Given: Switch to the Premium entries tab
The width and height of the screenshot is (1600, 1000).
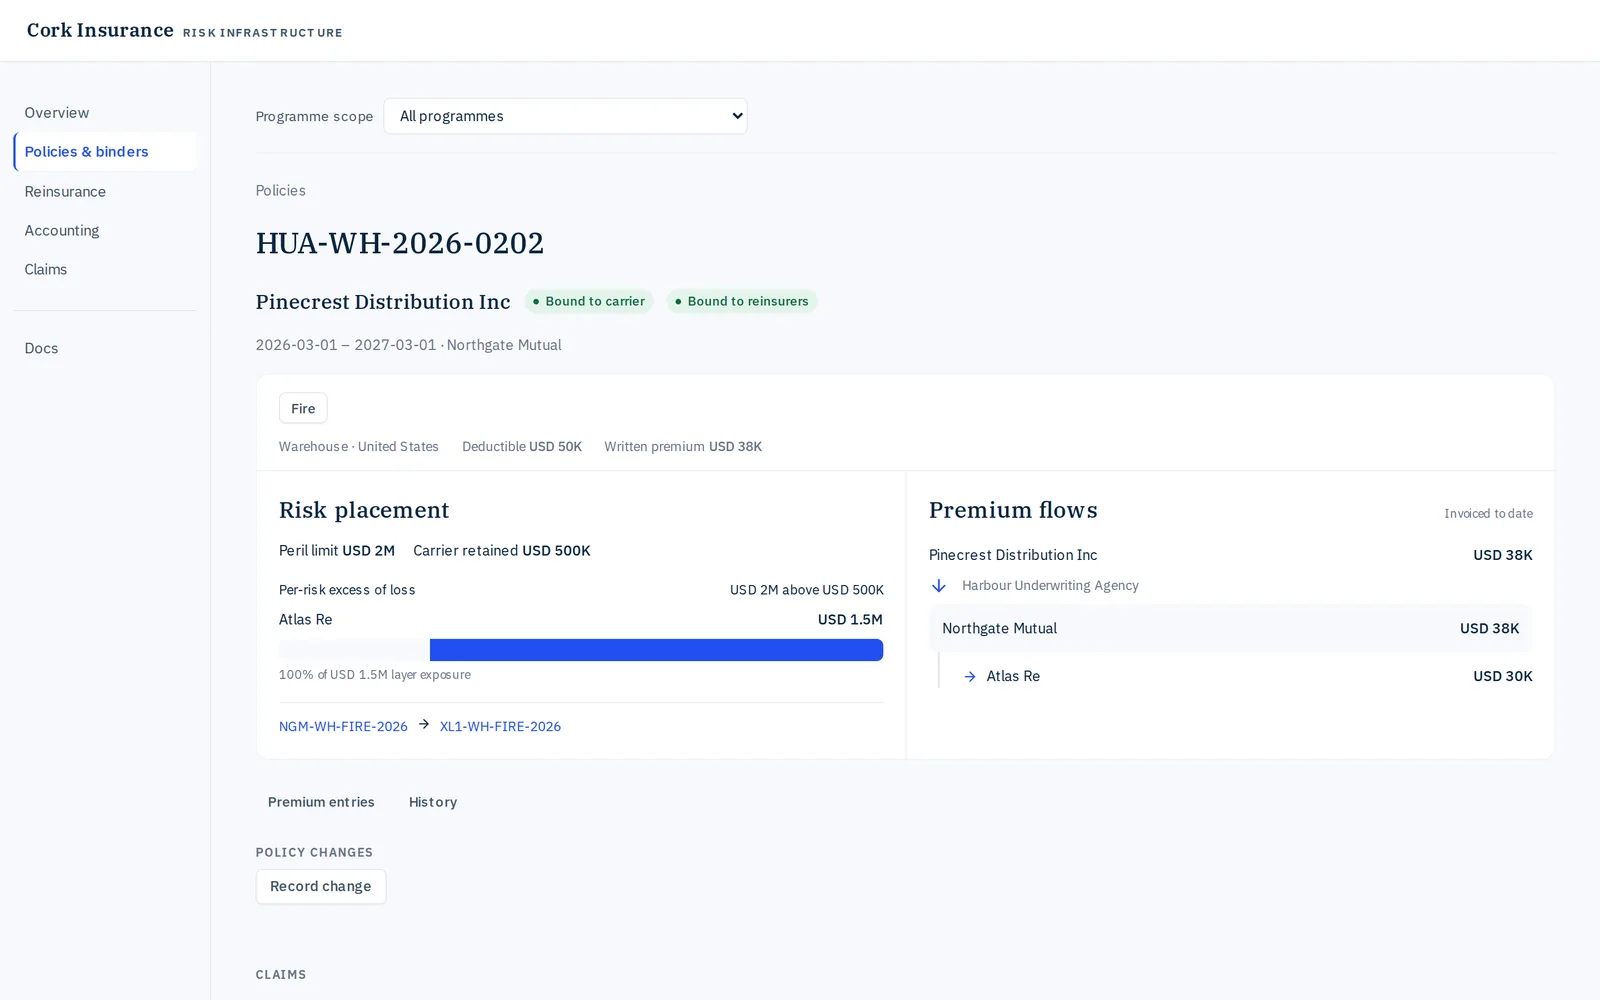Looking at the screenshot, I should pos(321,802).
